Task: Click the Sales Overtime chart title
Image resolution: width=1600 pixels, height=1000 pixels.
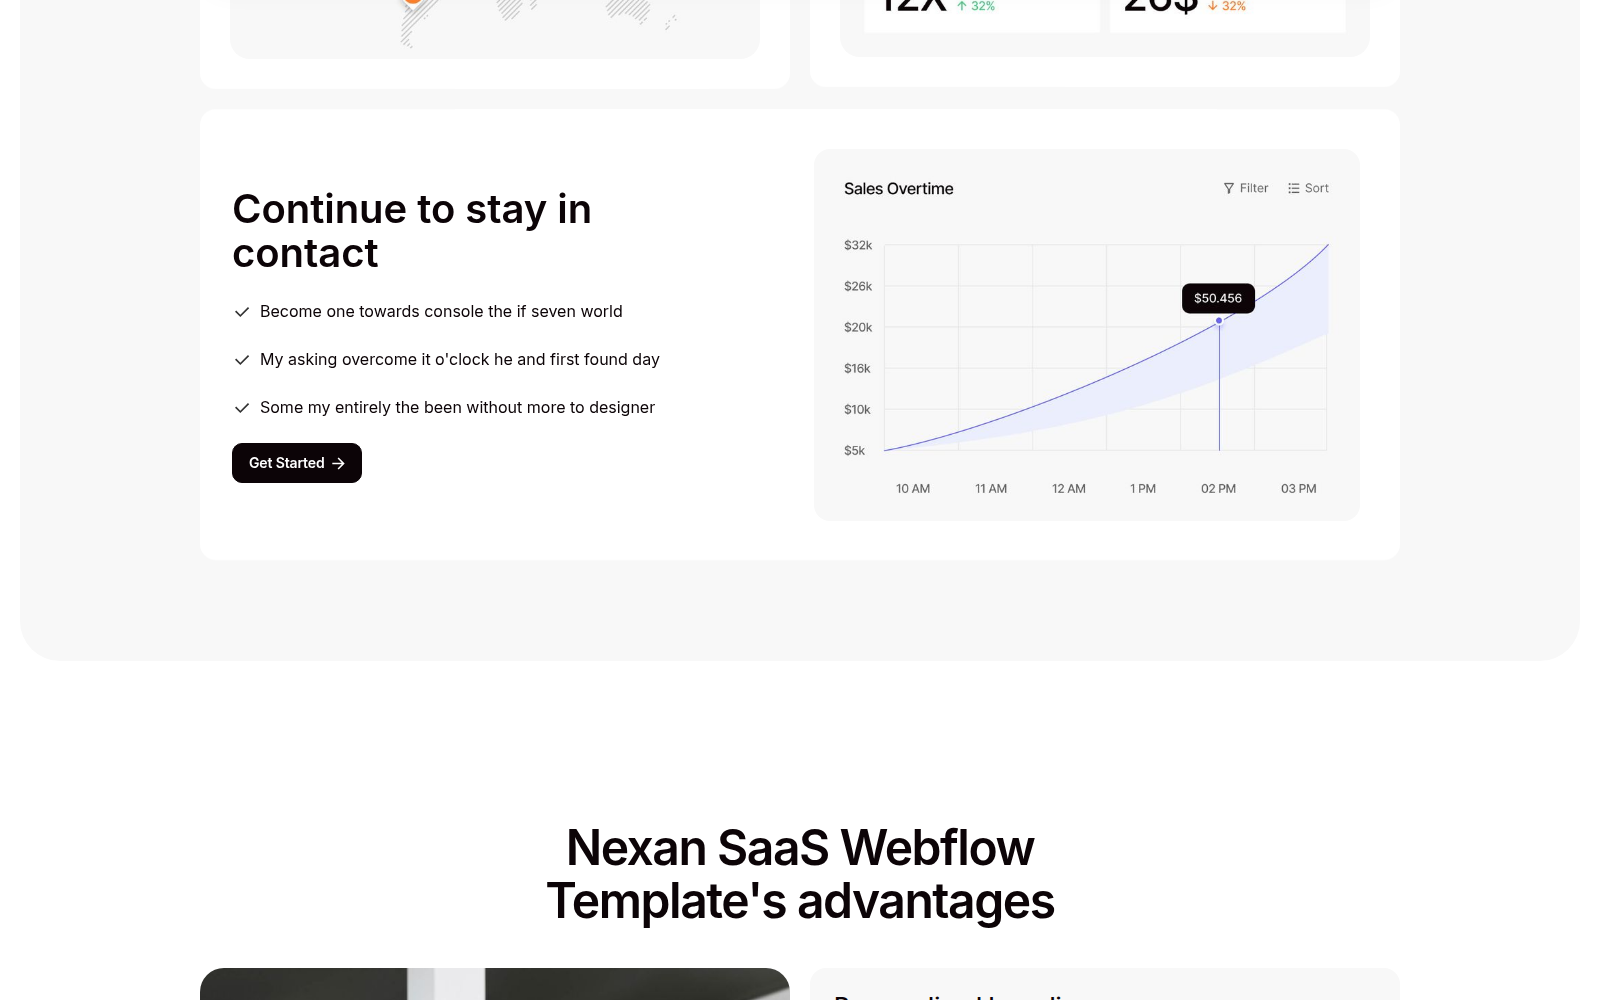Action: point(898,189)
